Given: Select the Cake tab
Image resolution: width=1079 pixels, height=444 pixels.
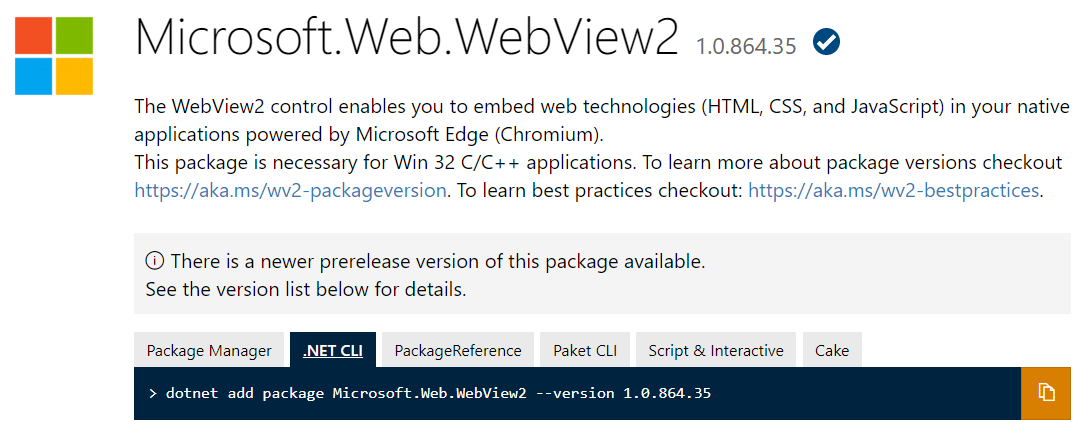Looking at the screenshot, I should (x=832, y=351).
